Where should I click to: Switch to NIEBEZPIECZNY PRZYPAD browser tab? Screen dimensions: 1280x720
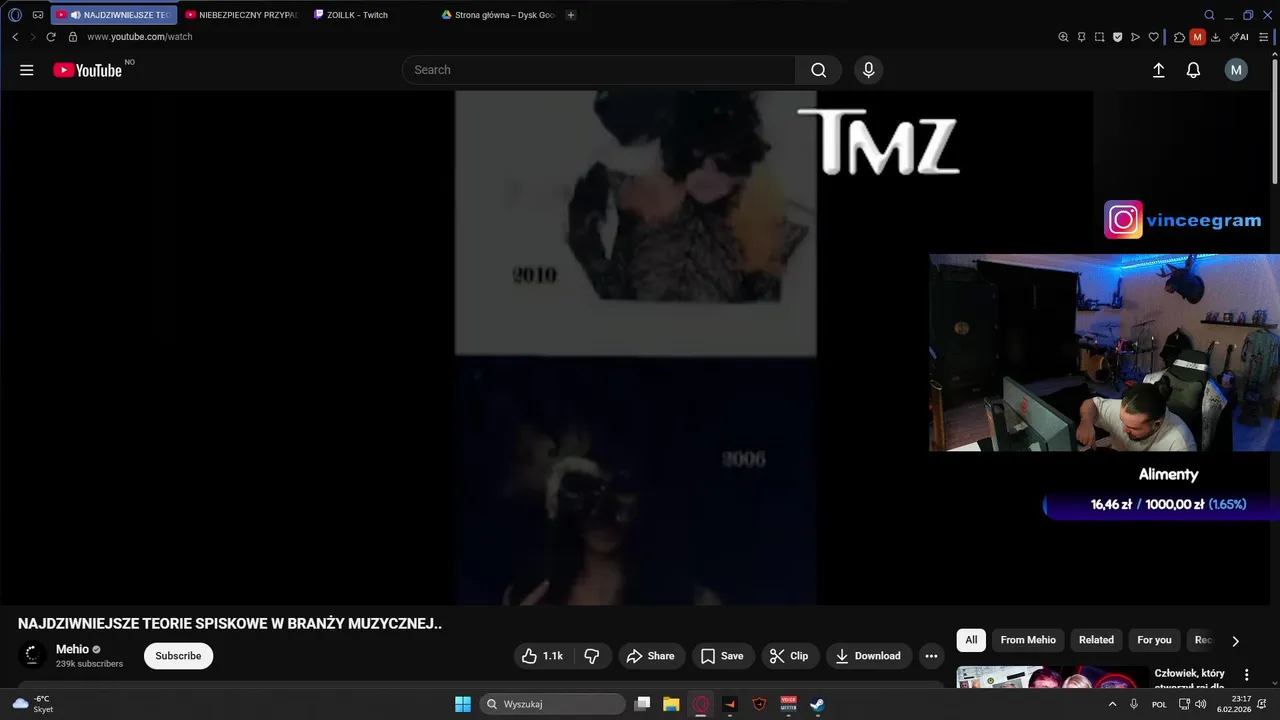pos(240,15)
